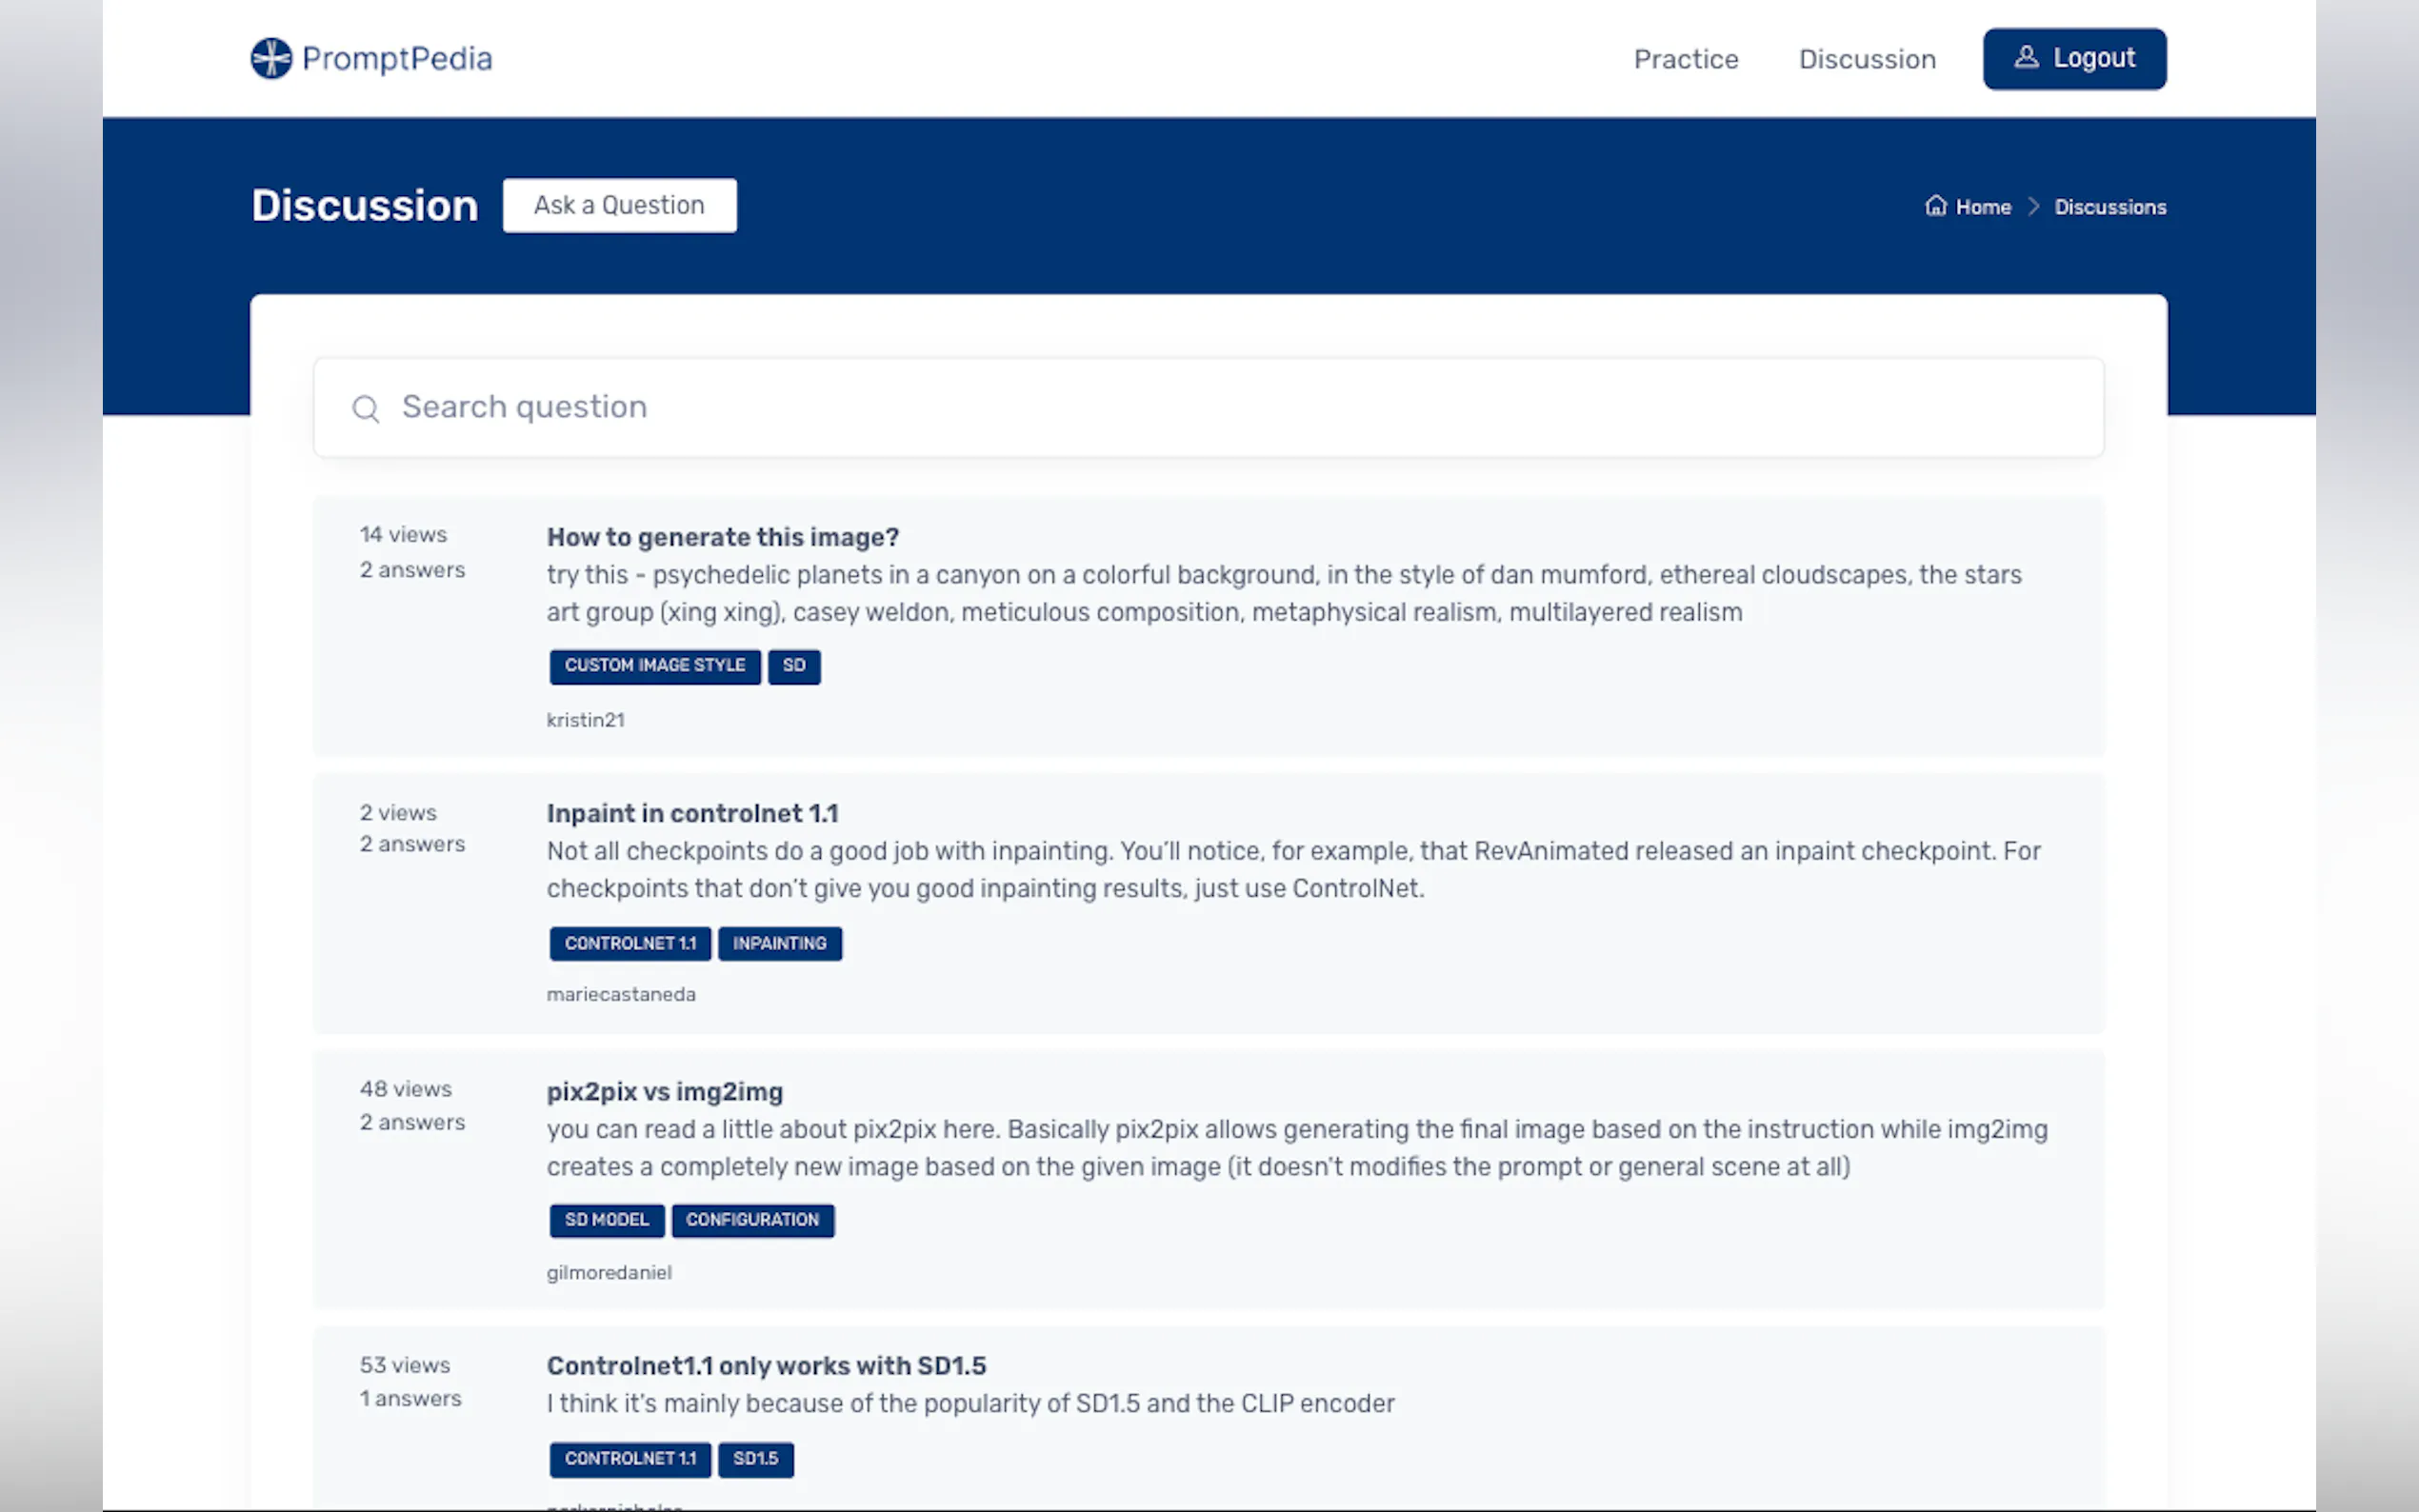Click the PromptPedia logo icon
This screenshot has height=1512, width=2419.
[271, 58]
